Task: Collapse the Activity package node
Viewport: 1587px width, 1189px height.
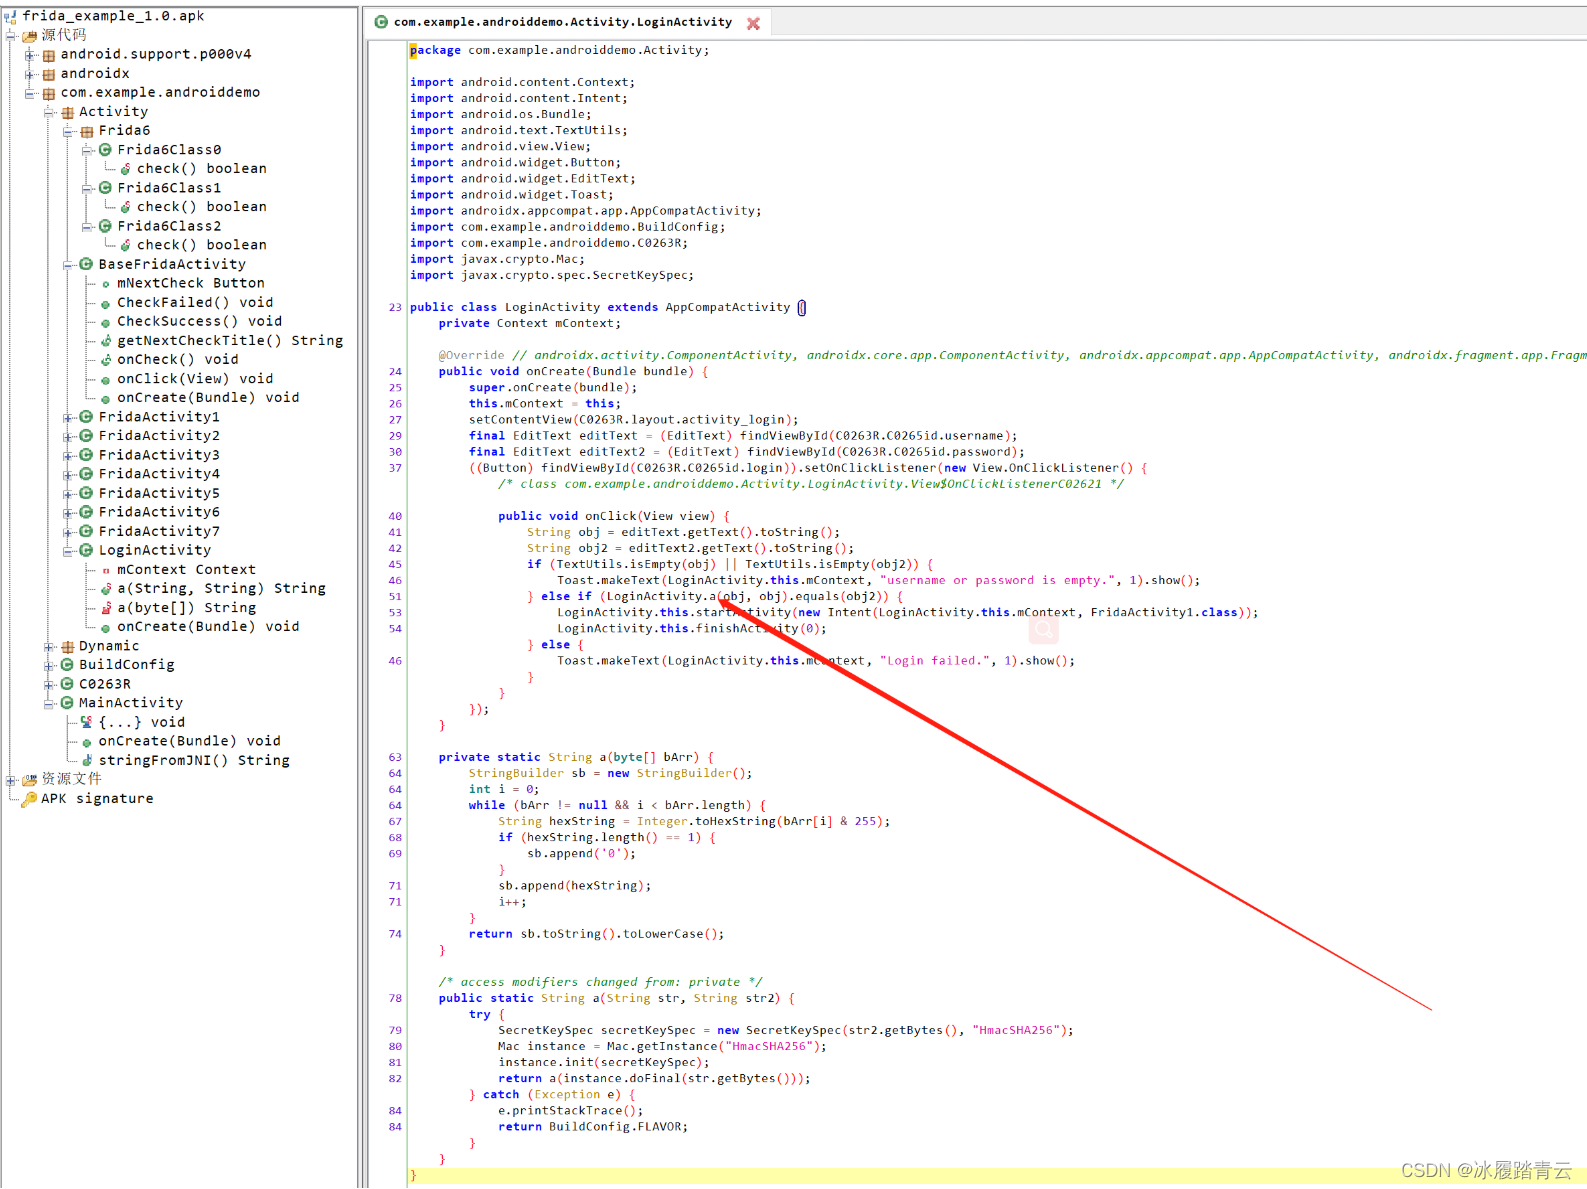Action: click(x=49, y=112)
